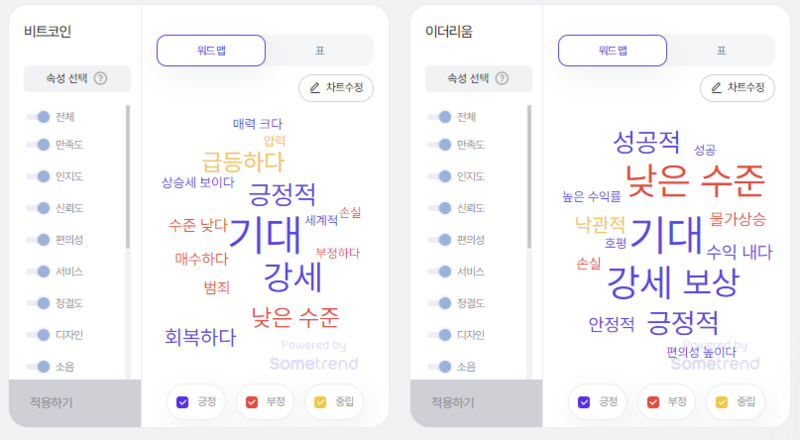Toggle the 전체 switch in 비트코인 panel
The width and height of the screenshot is (800, 440).
click(x=38, y=117)
